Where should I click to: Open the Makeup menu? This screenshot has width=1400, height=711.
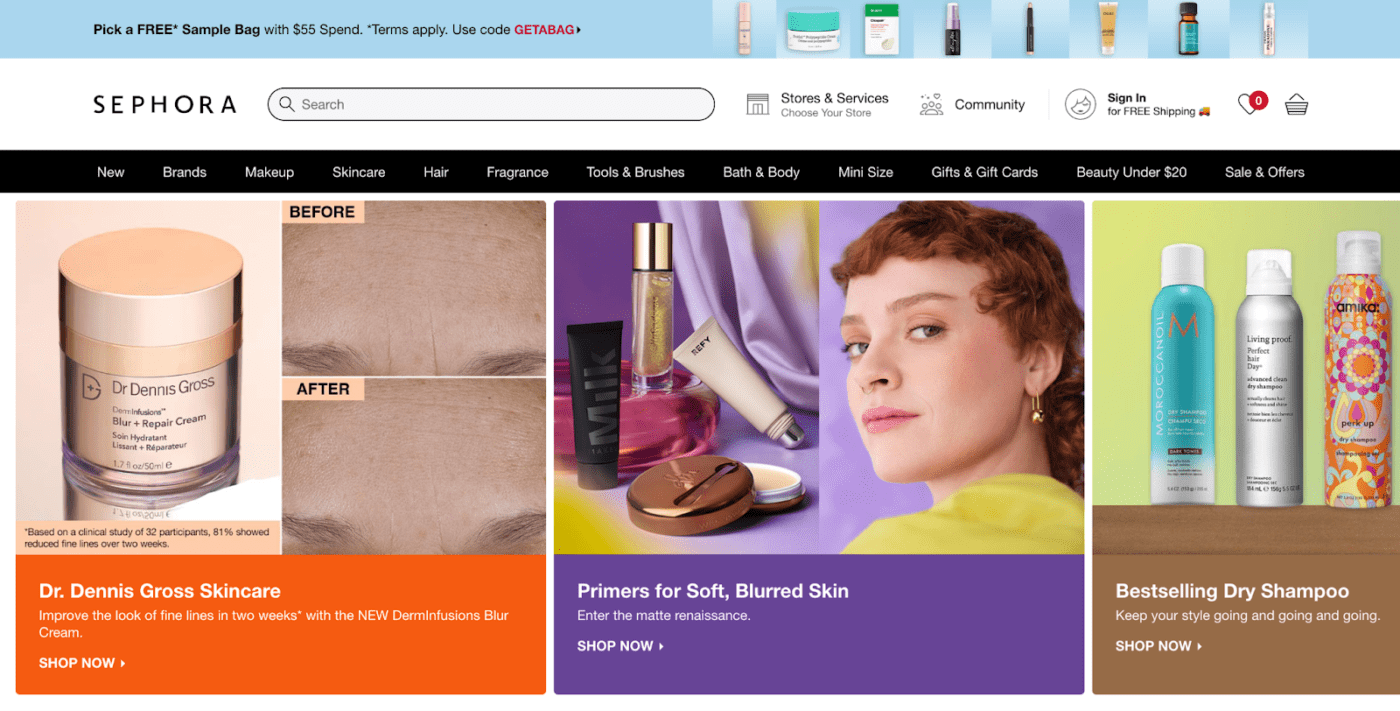(x=269, y=172)
